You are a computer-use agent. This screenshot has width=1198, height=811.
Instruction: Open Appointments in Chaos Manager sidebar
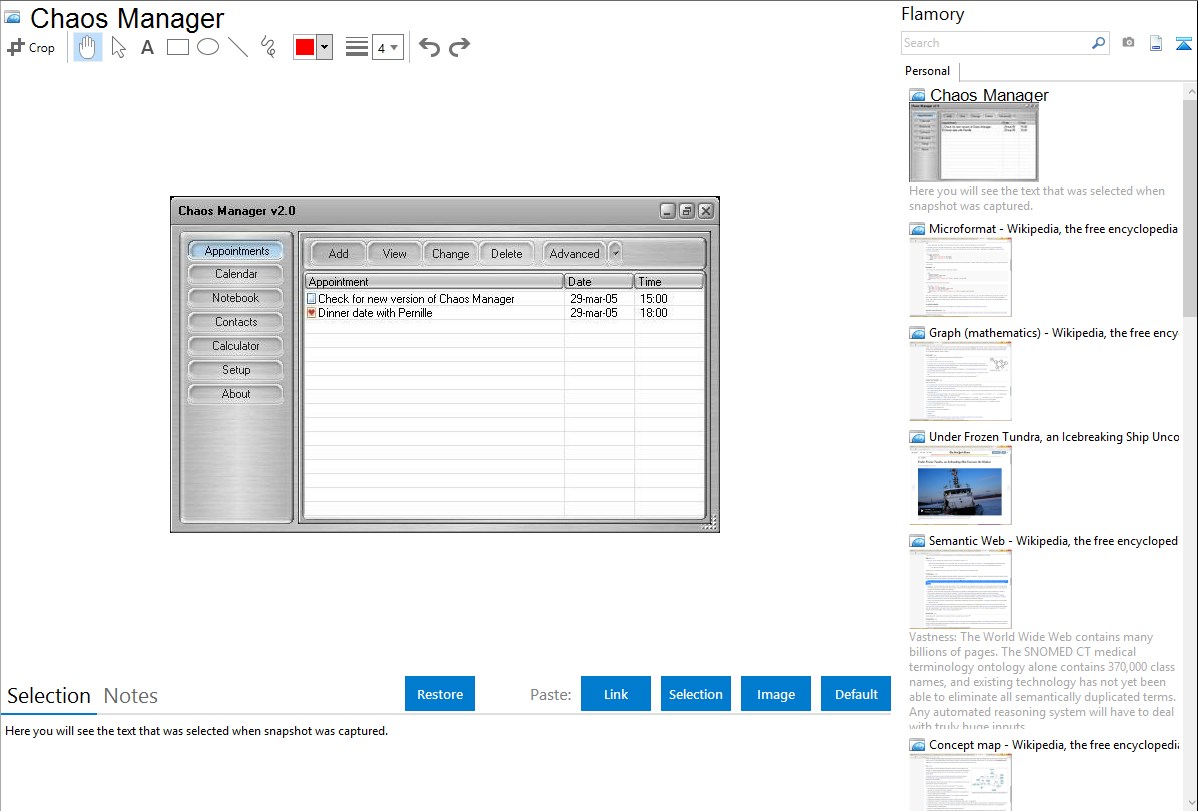[236, 251]
